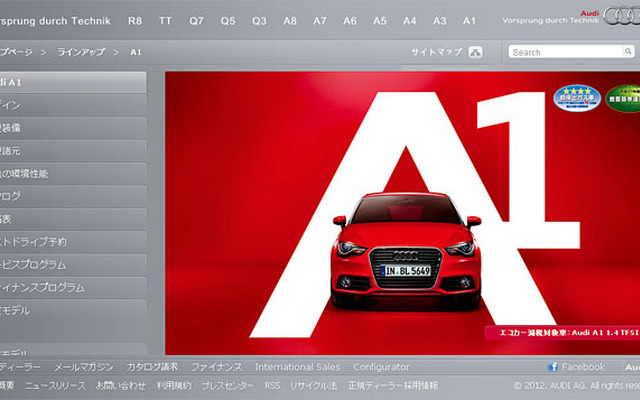Click the Facebook text link

click(x=583, y=367)
